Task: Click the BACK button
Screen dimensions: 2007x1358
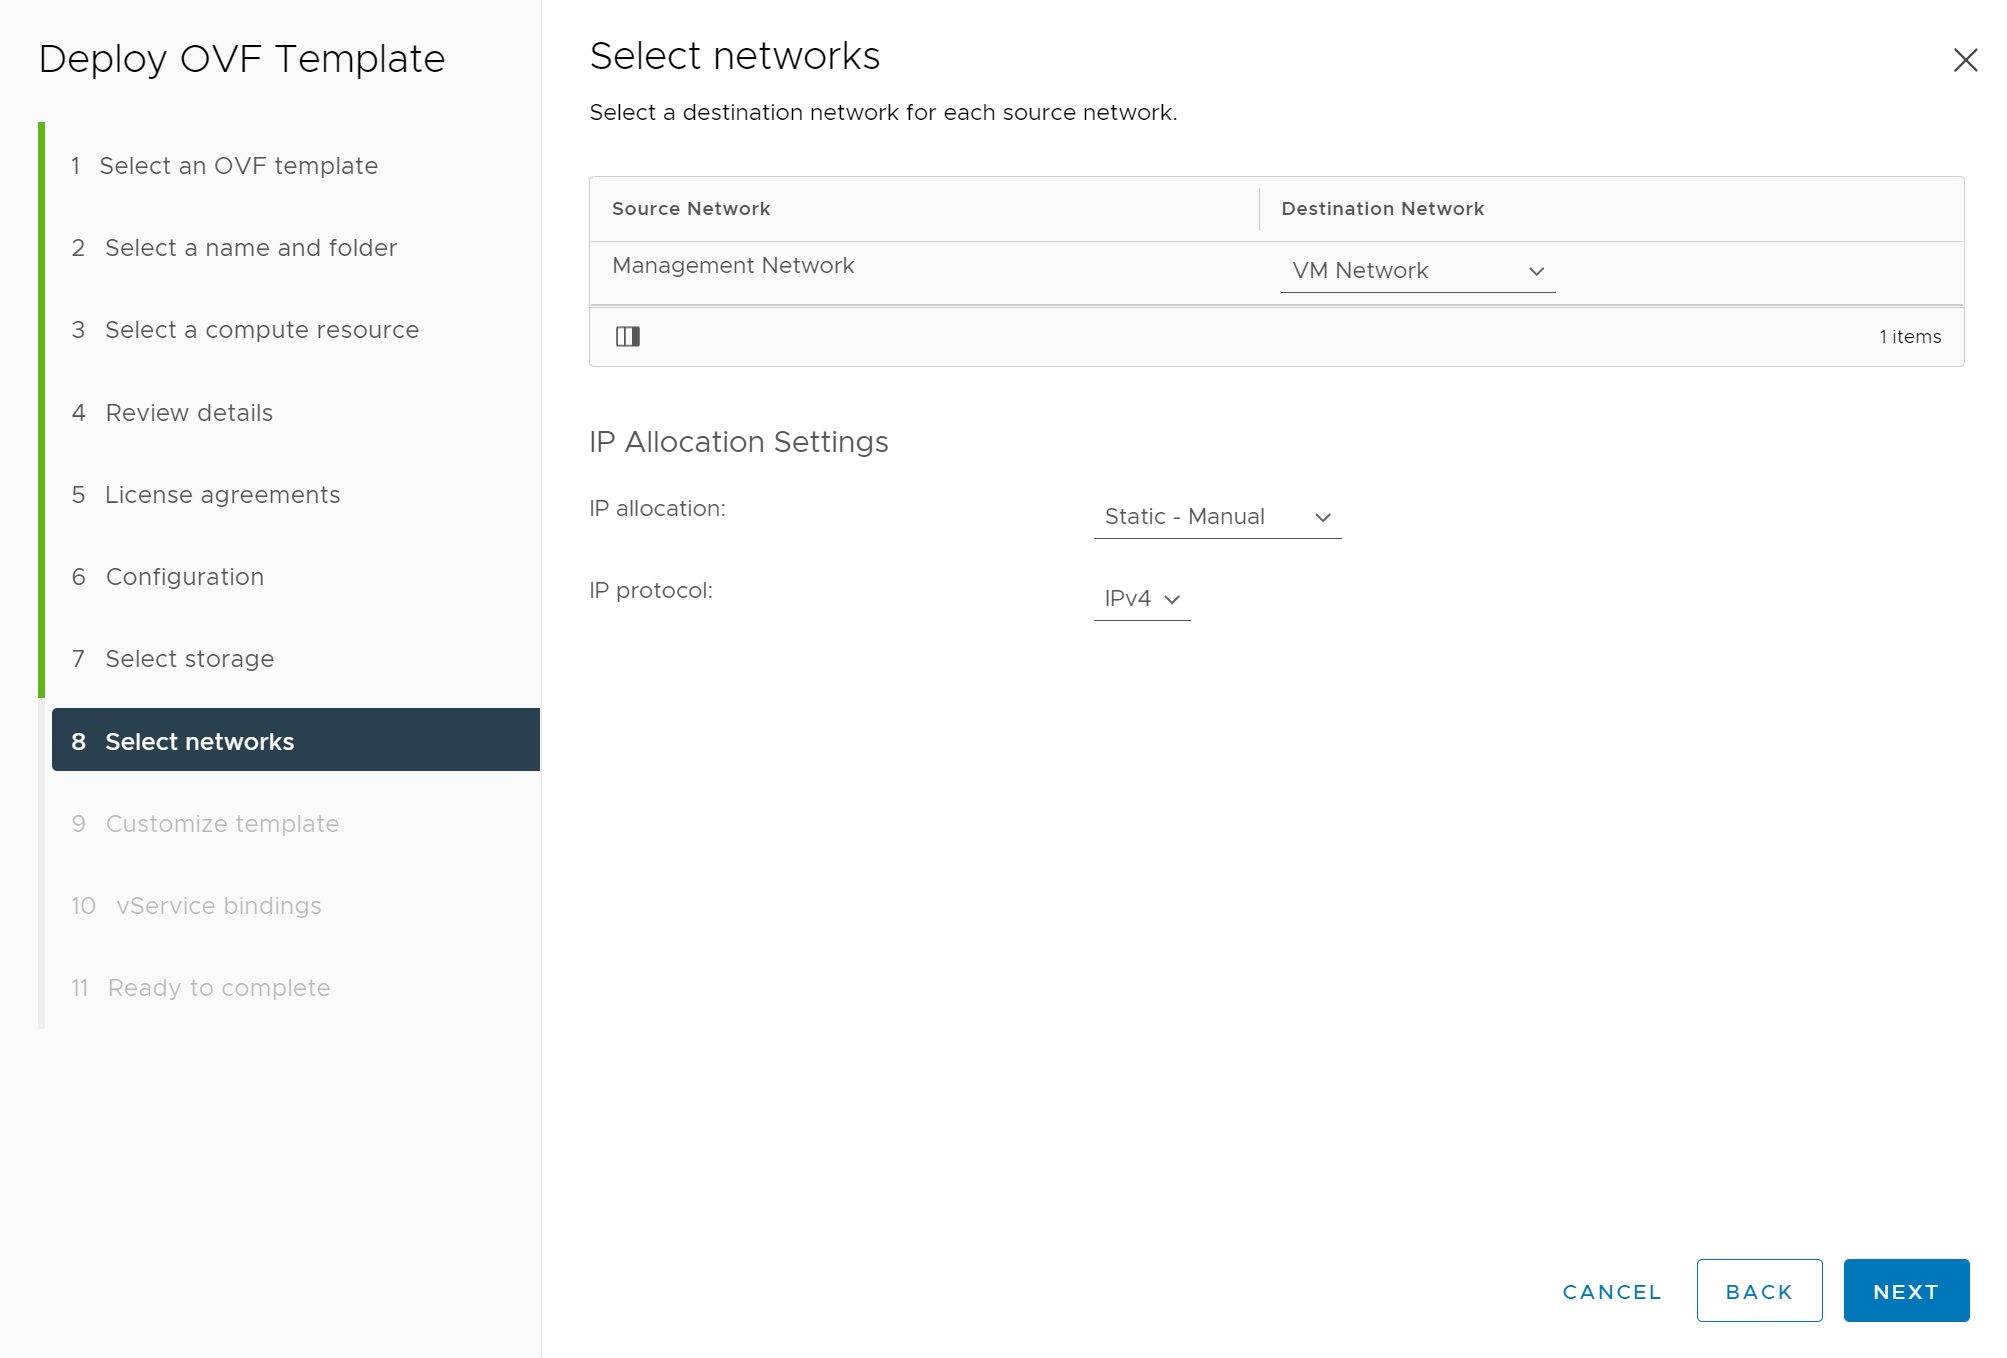Action: 1759,1291
